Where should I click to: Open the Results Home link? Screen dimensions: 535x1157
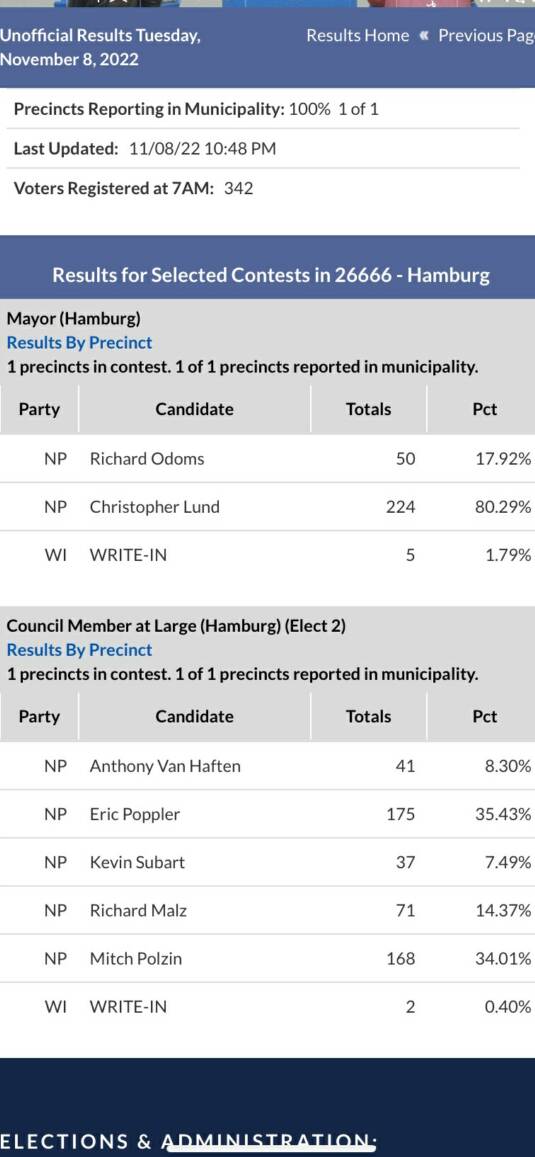(357, 35)
